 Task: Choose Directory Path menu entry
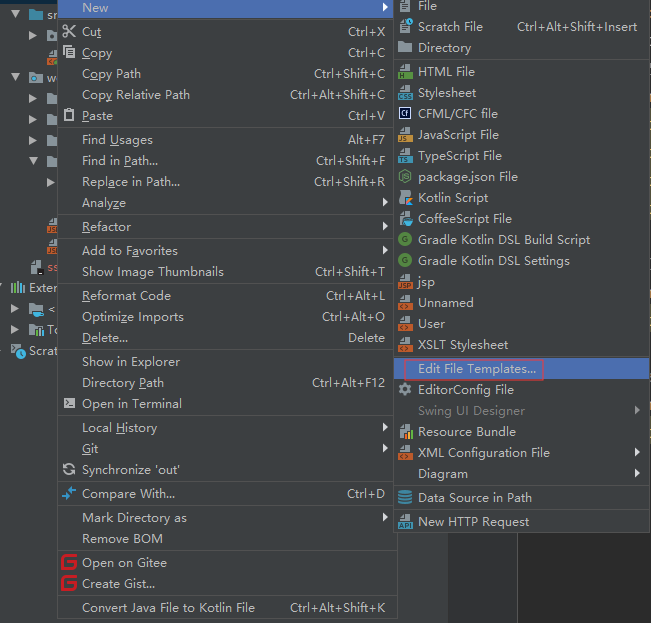pos(225,383)
